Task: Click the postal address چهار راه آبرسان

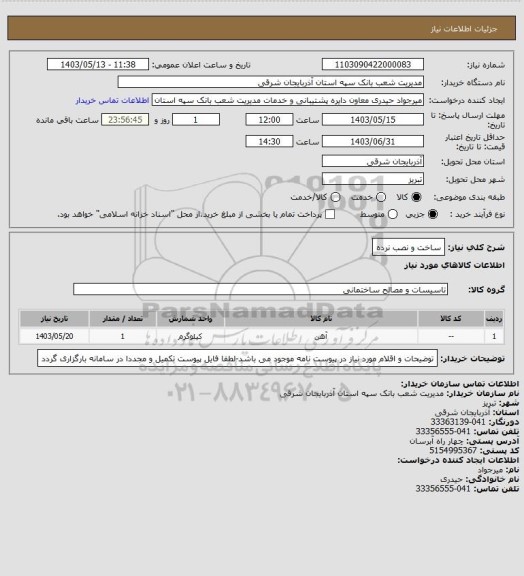Action: point(437,441)
